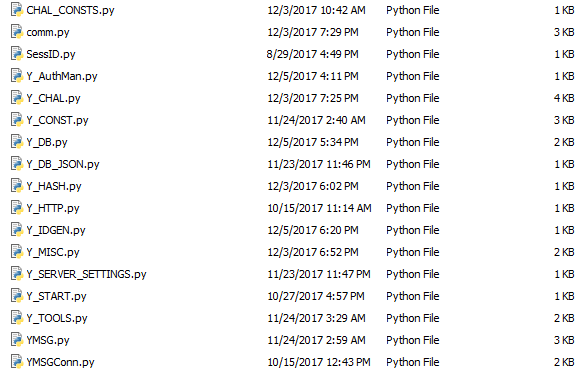
Task: Select the Y_DB.py file icon
Action: click(17, 141)
